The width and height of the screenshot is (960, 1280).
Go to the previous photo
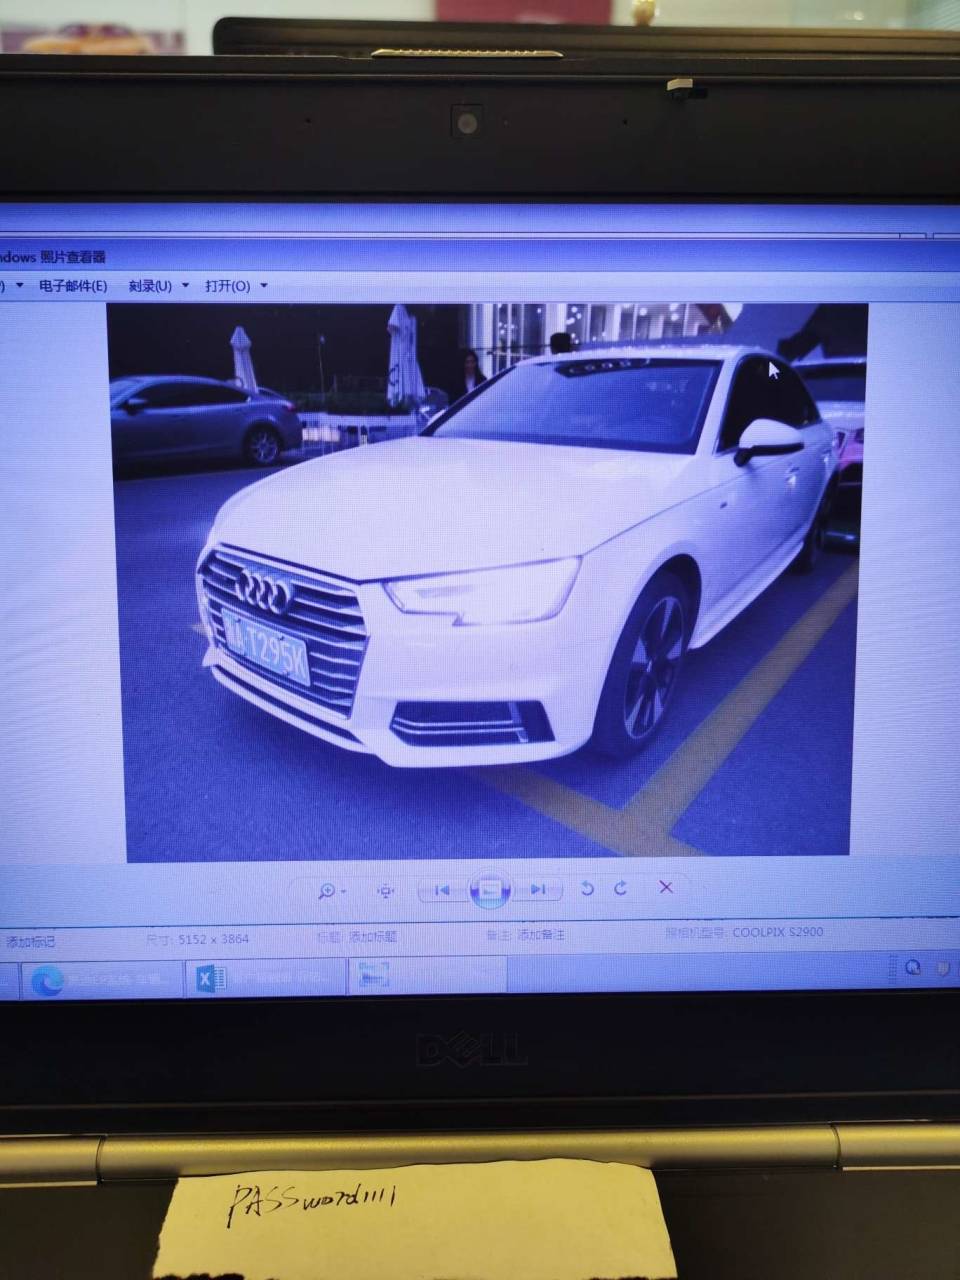[443, 890]
